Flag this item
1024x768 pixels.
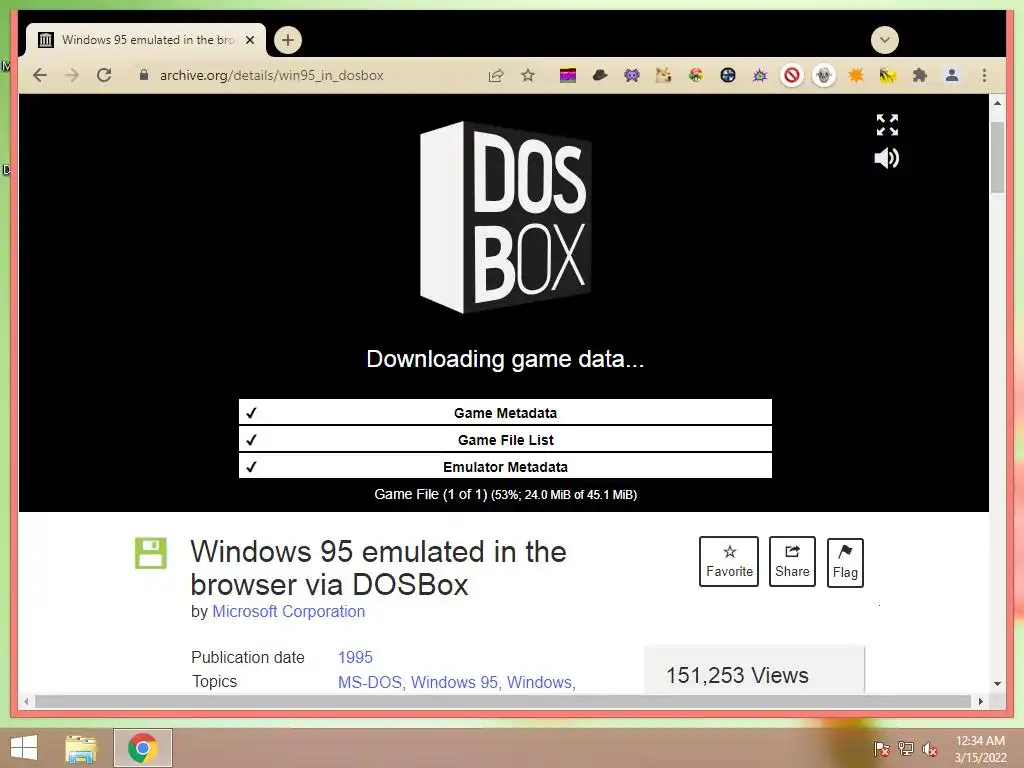pos(845,563)
